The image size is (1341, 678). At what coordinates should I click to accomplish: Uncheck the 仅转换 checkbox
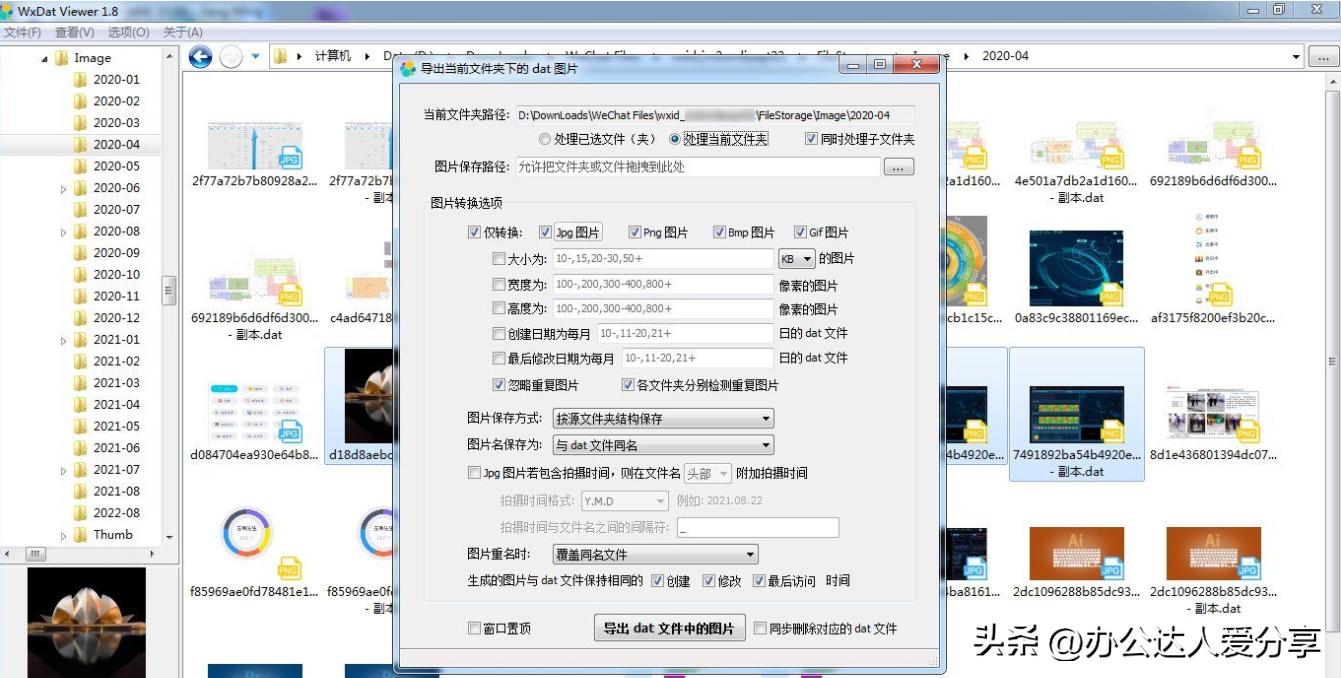tap(476, 232)
